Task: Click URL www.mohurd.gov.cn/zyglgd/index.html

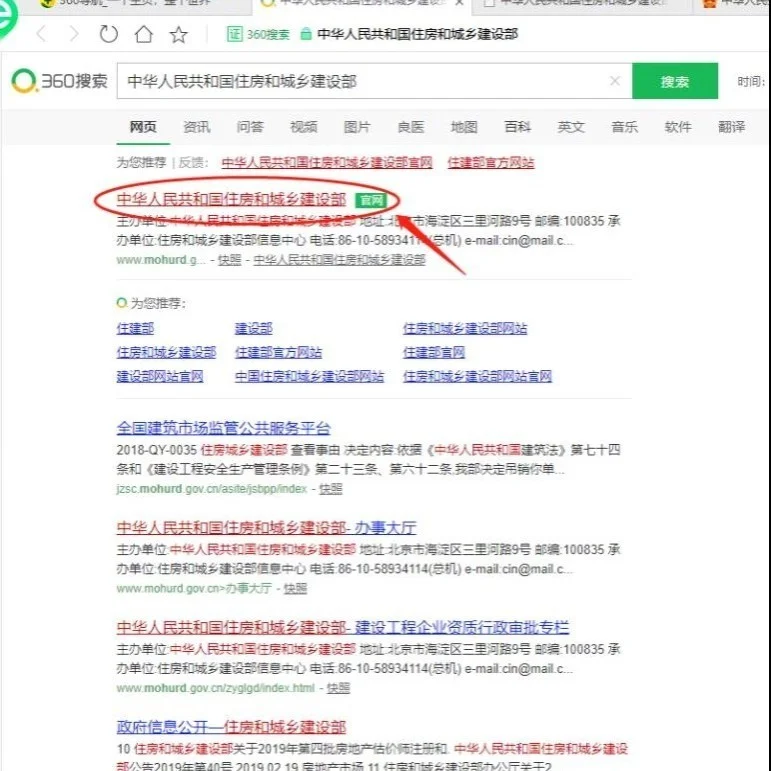Action: click(x=216, y=687)
